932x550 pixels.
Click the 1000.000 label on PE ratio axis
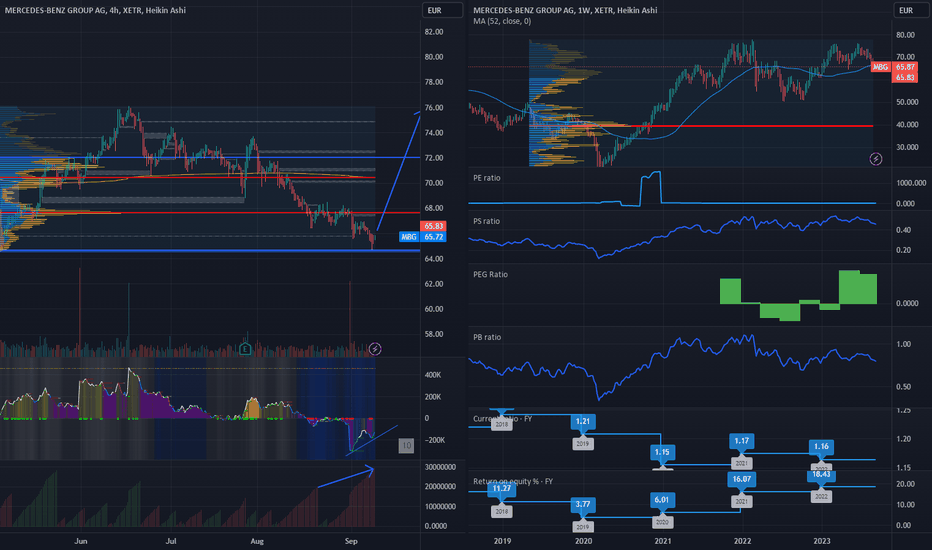[x=911, y=183]
